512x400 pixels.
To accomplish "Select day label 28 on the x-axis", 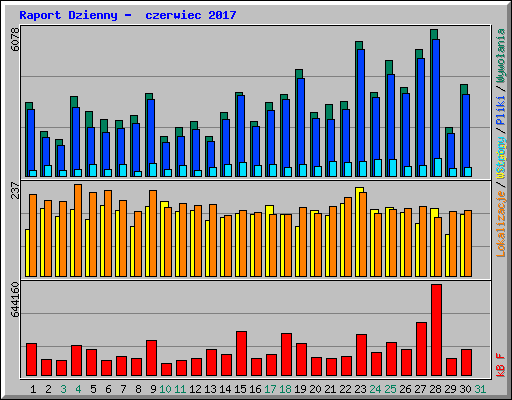I will [x=435, y=389].
